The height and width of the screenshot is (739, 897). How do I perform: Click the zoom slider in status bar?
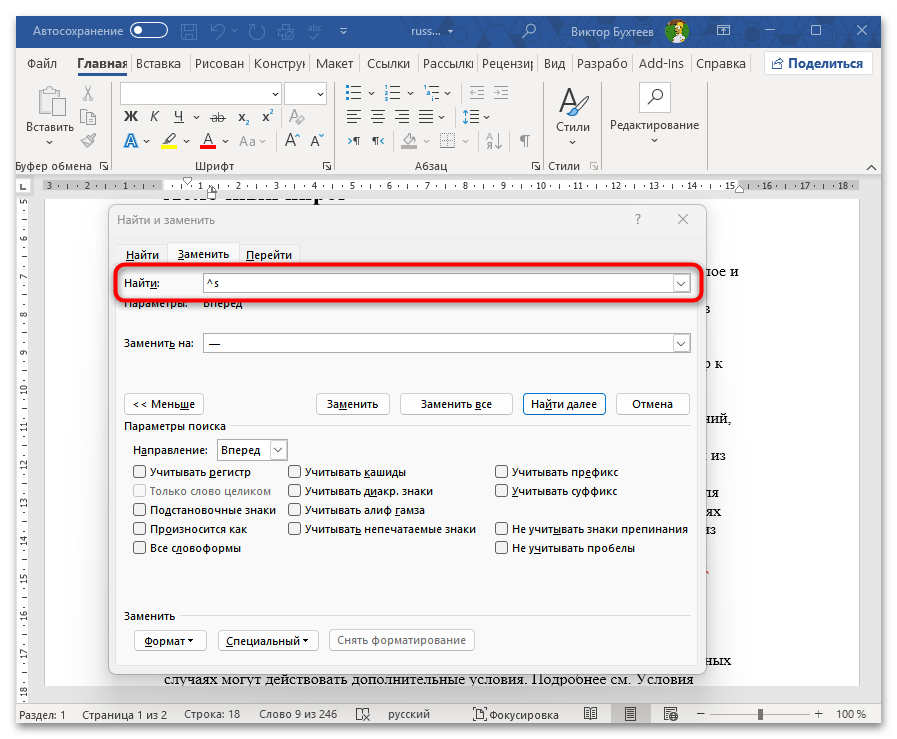click(760, 715)
